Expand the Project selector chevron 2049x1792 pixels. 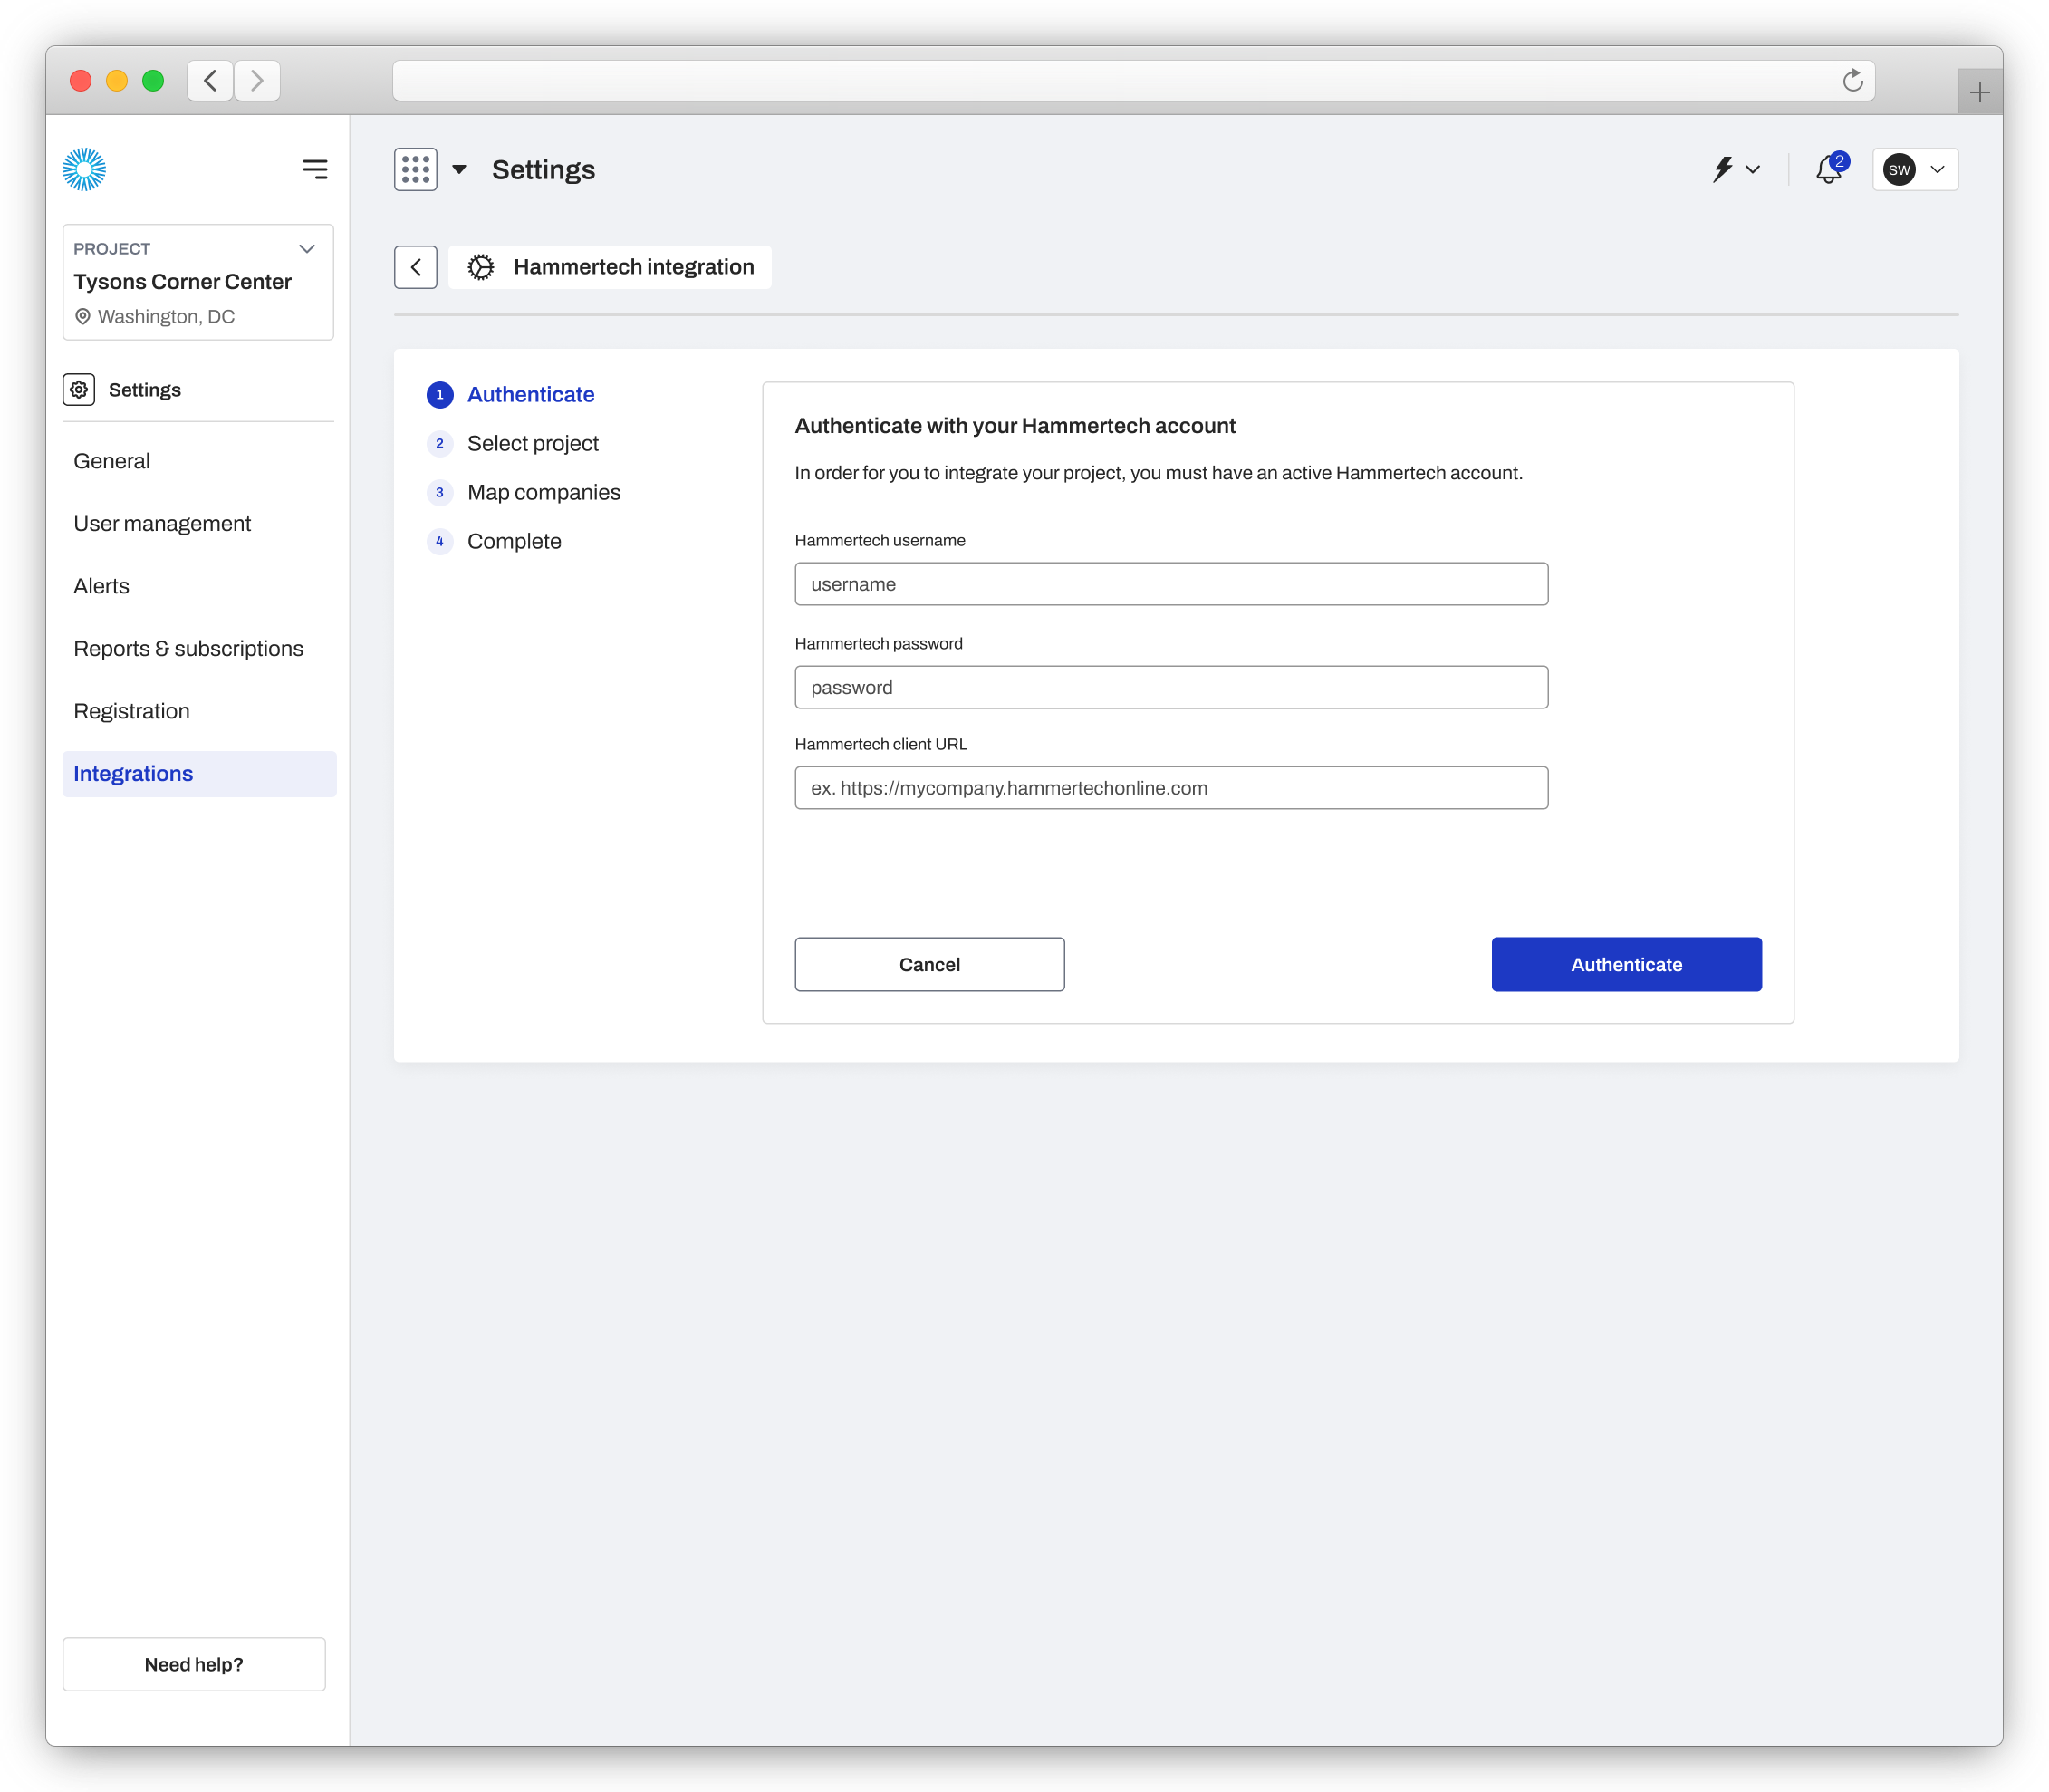point(307,248)
